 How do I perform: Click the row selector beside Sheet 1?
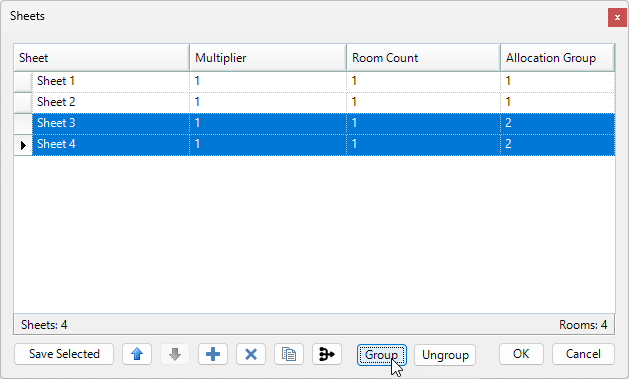click(x=23, y=81)
